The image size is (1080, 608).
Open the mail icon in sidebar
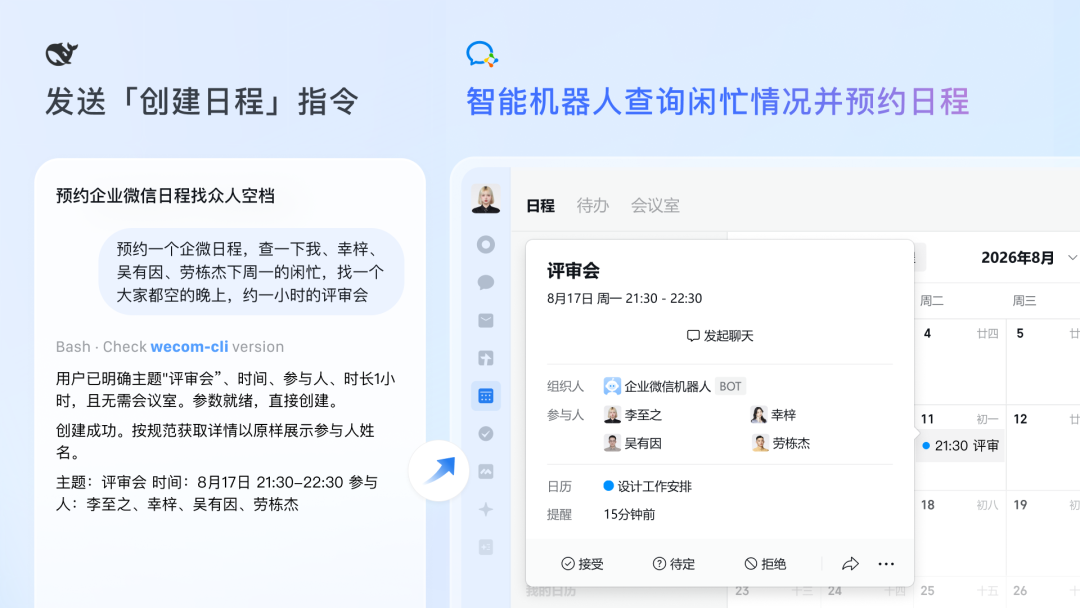(x=486, y=320)
